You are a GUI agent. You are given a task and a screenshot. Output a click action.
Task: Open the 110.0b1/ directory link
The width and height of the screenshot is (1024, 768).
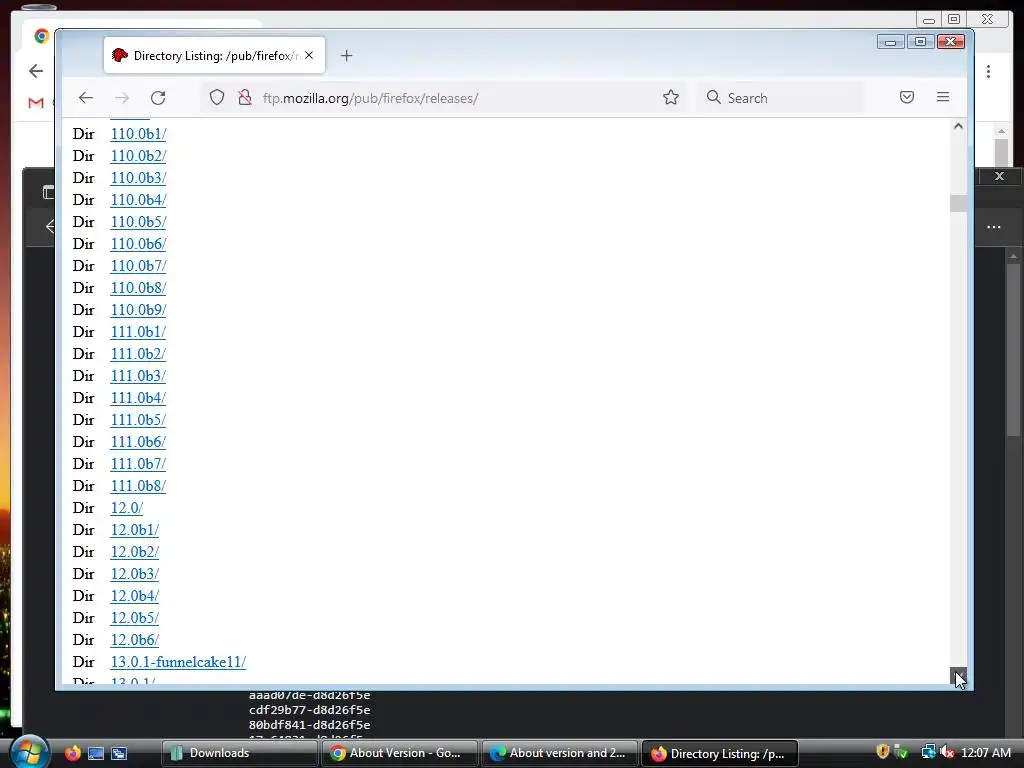pos(138,134)
